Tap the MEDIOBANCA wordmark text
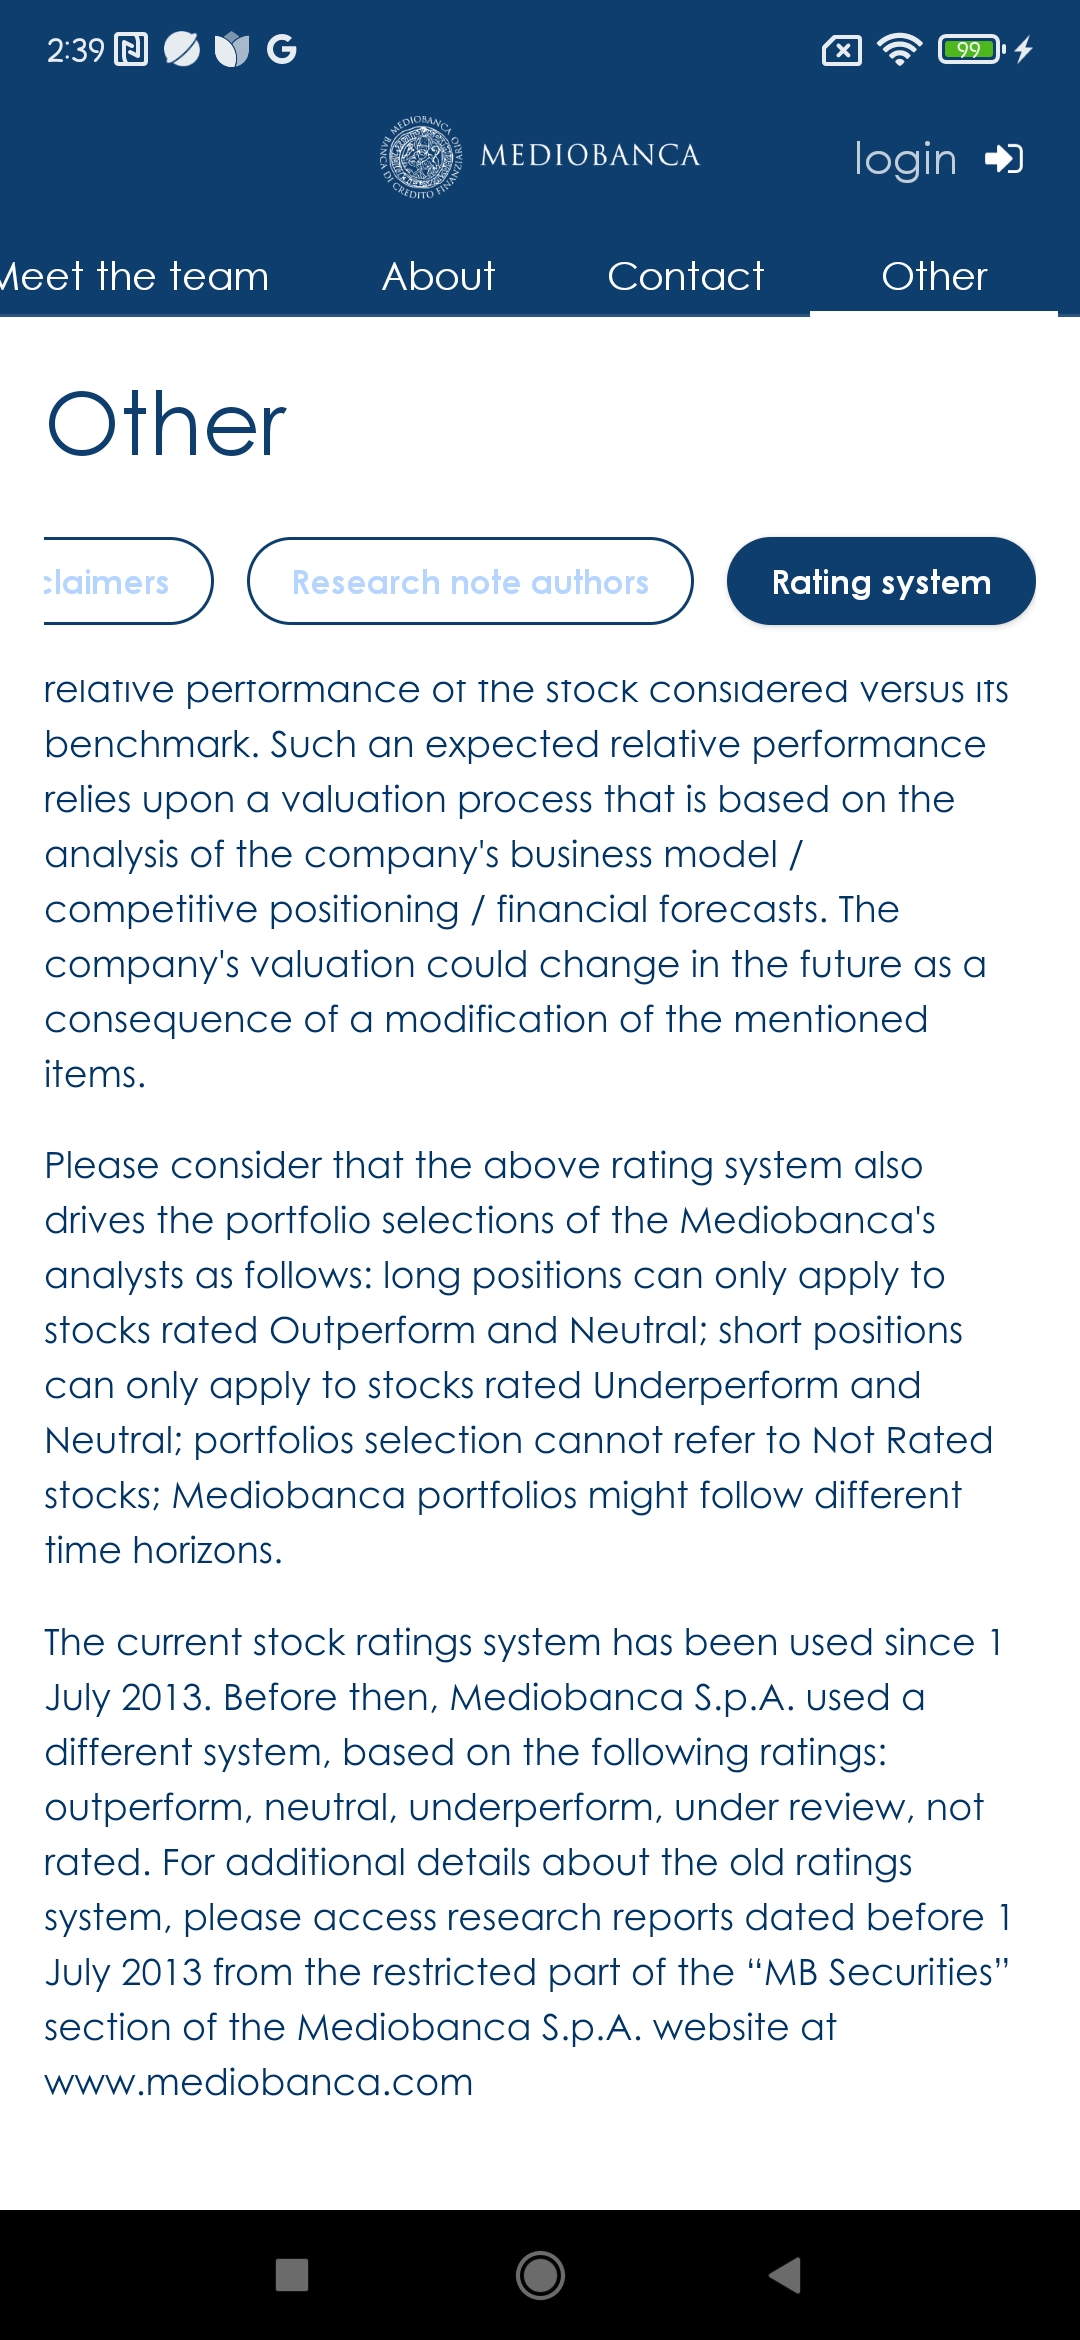The width and height of the screenshot is (1080, 2340). coord(590,155)
